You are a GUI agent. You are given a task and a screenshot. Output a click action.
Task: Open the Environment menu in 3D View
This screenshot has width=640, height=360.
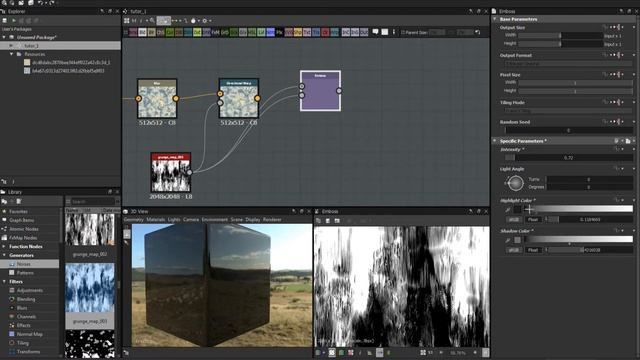pos(215,220)
